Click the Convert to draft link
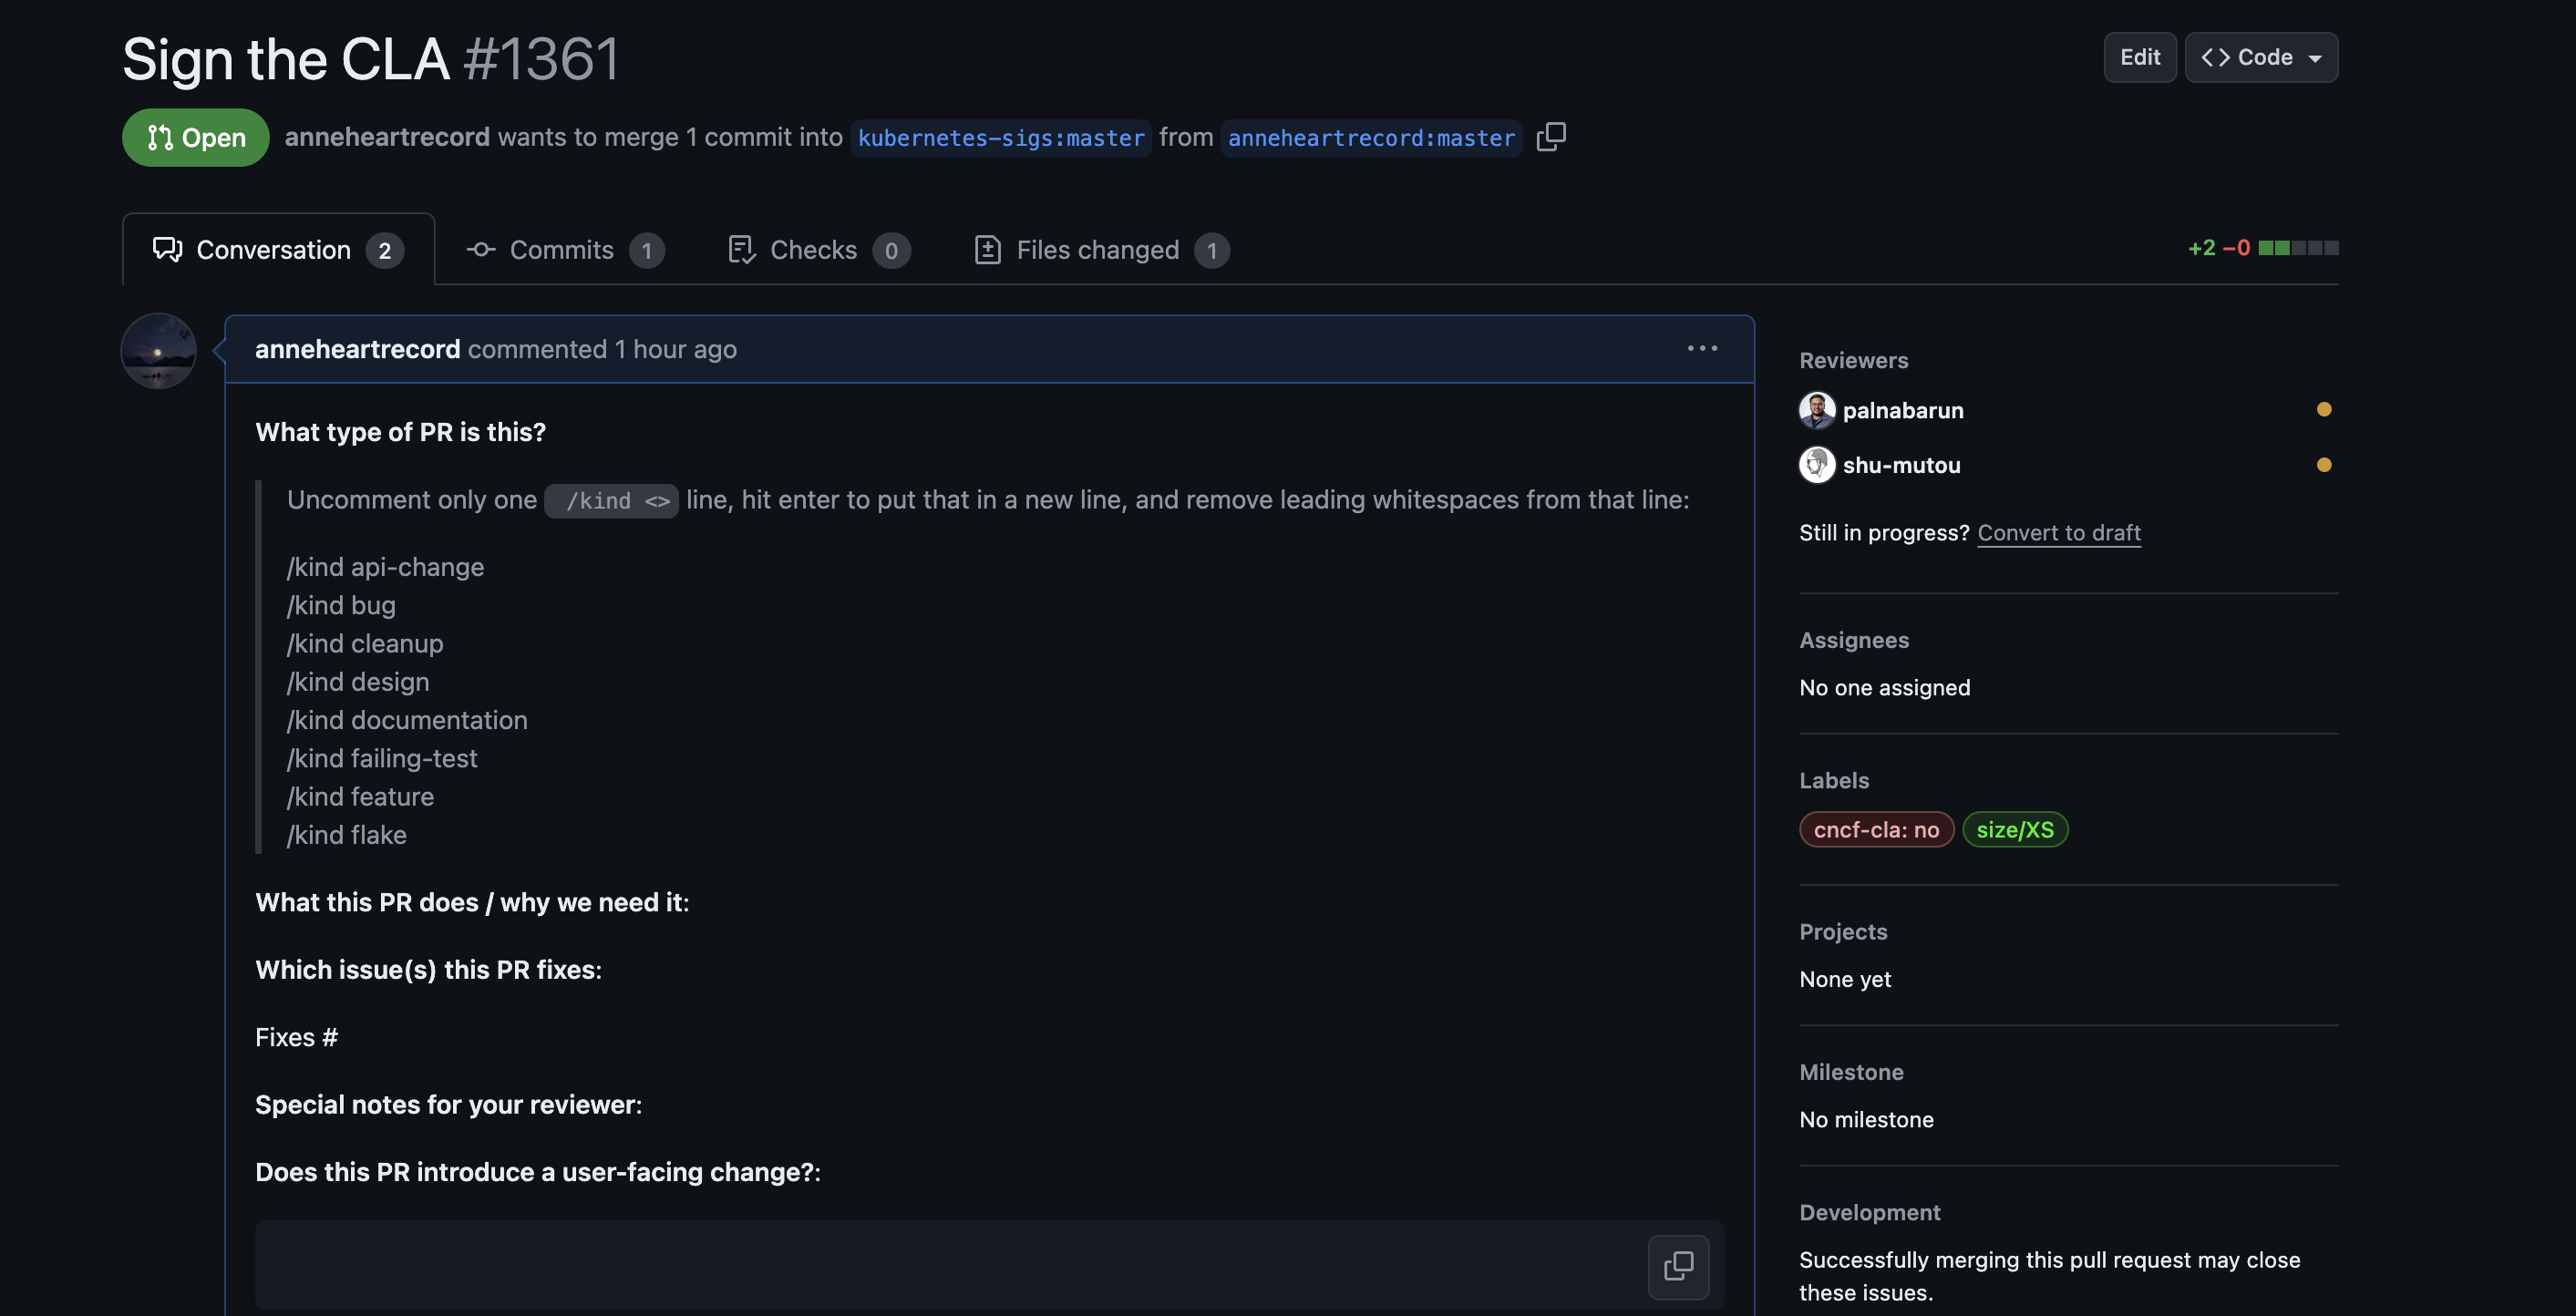Screen dimensions: 2576x1316 pos(2058,533)
